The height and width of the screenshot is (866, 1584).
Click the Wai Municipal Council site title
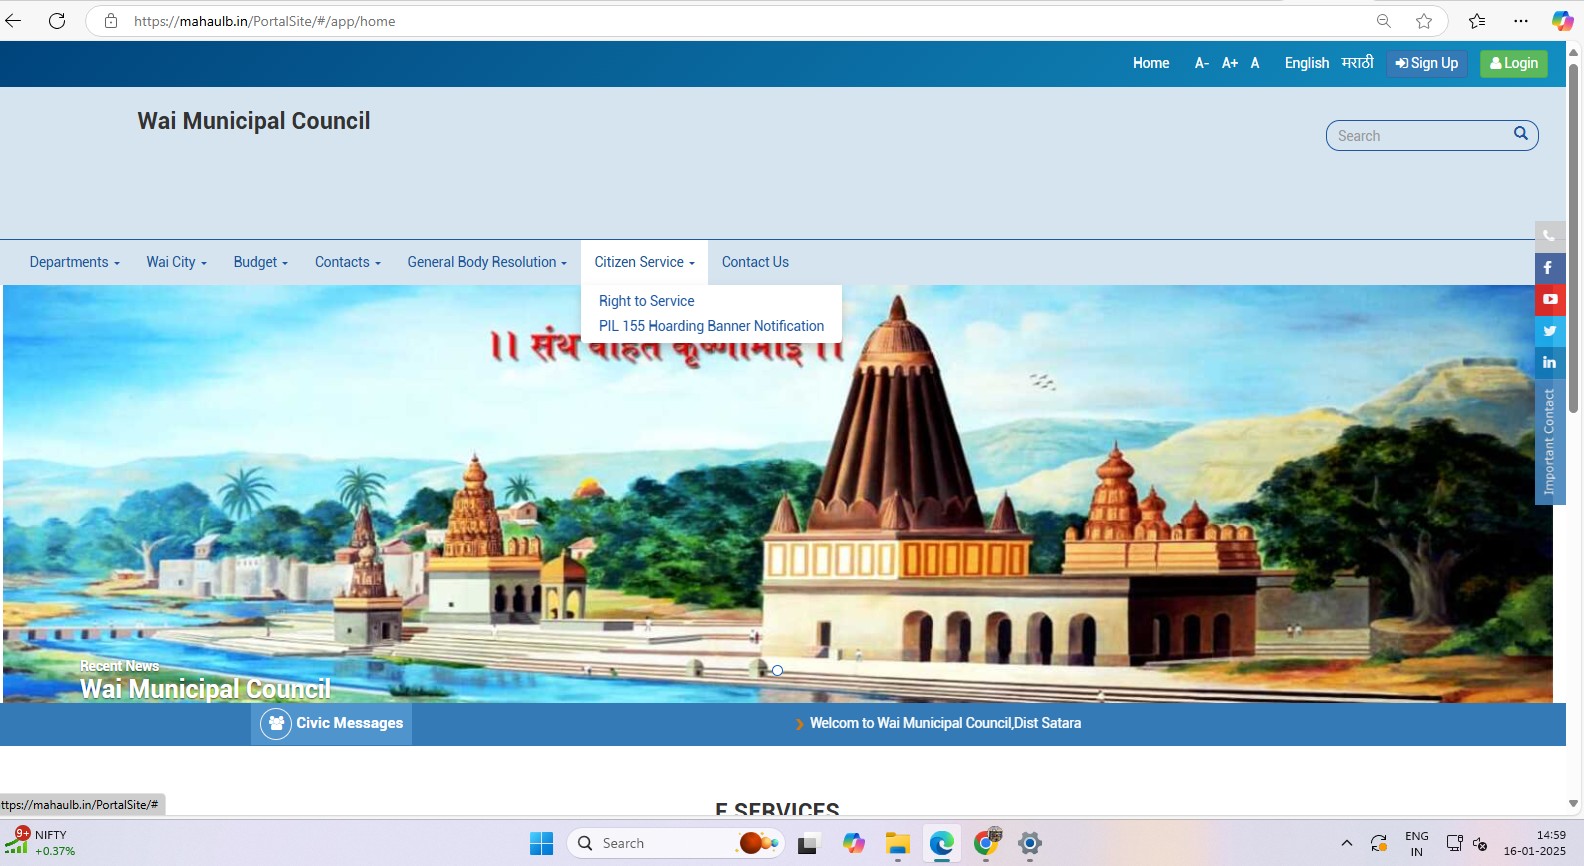click(254, 121)
